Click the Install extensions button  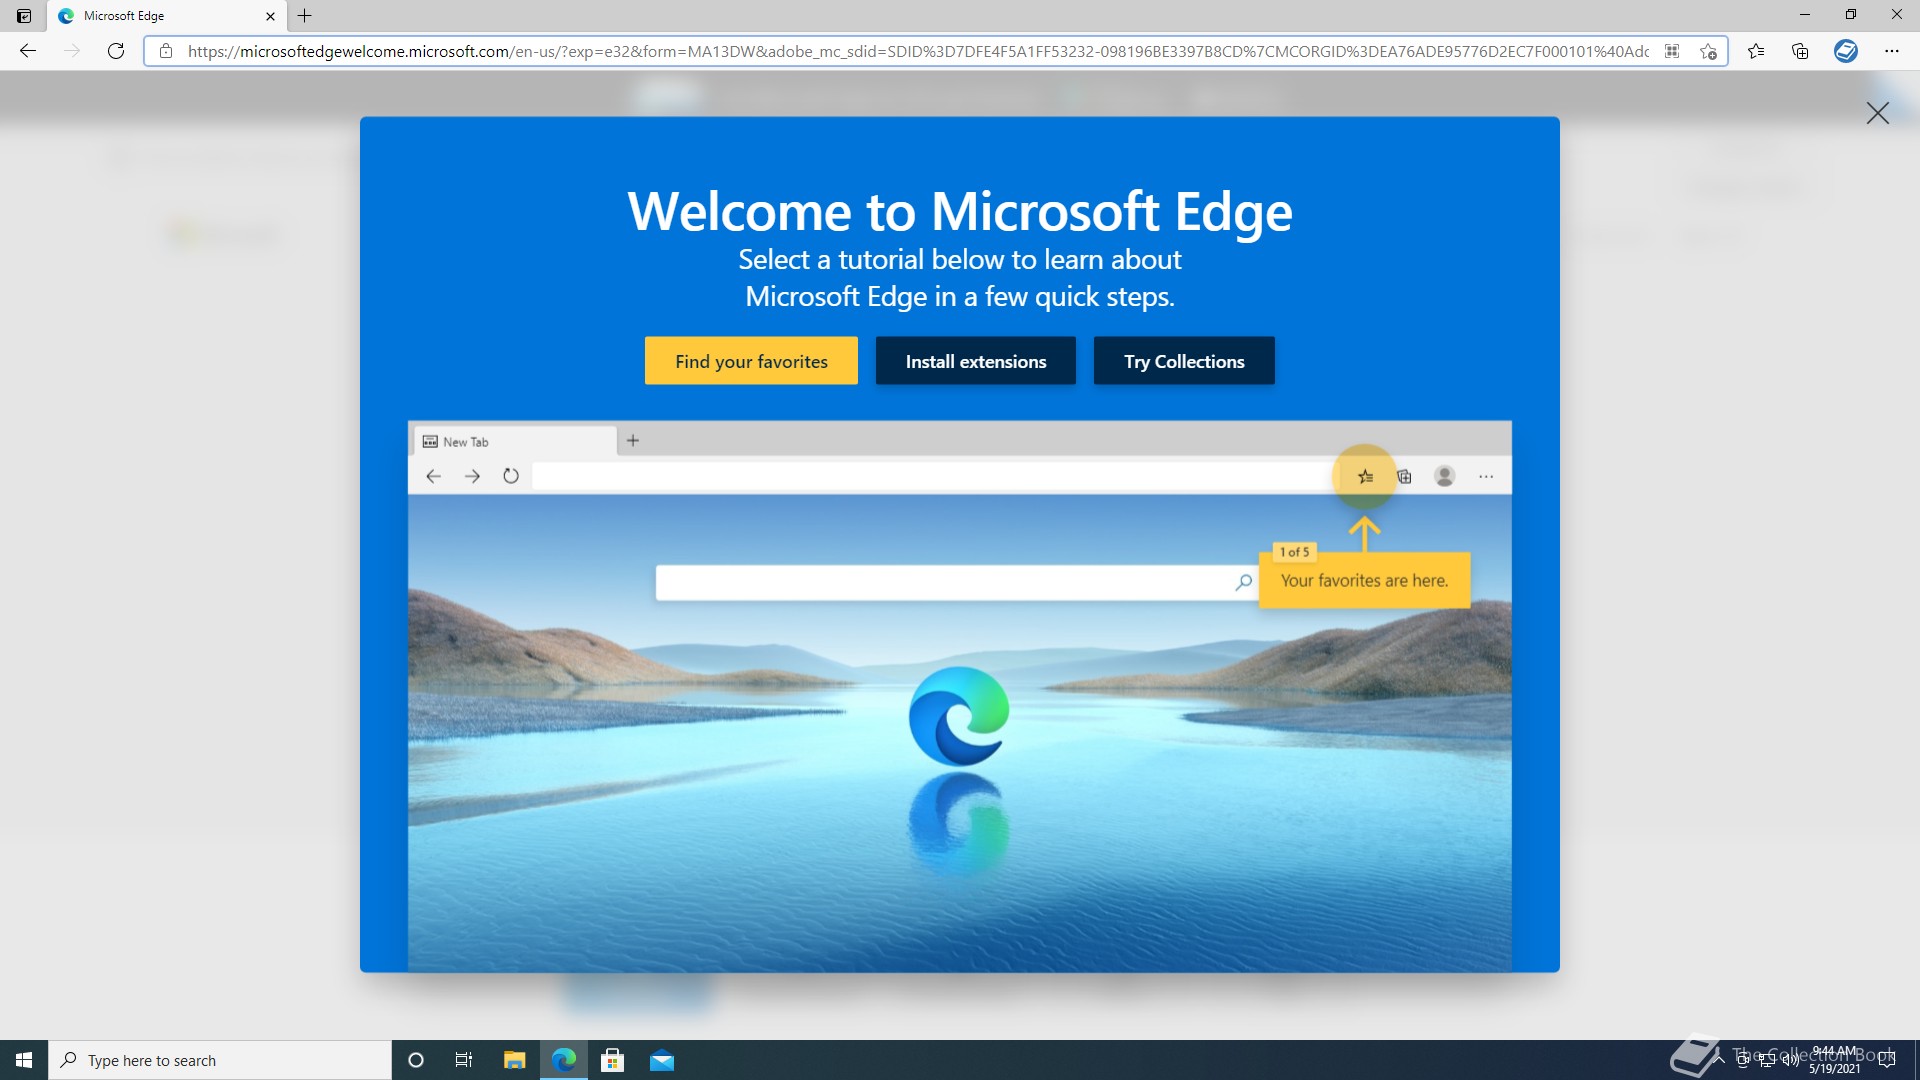976,361
